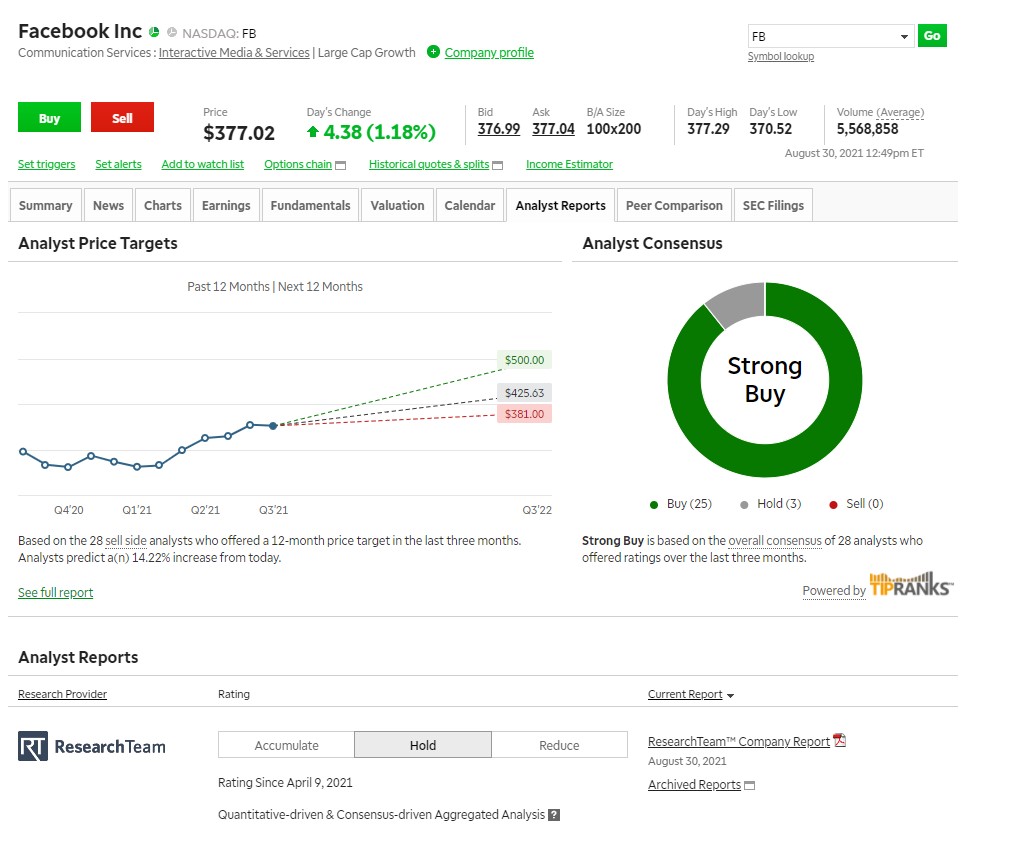1009x848 pixels.
Task: Click the red $381.00 low target label
Action: coord(524,414)
